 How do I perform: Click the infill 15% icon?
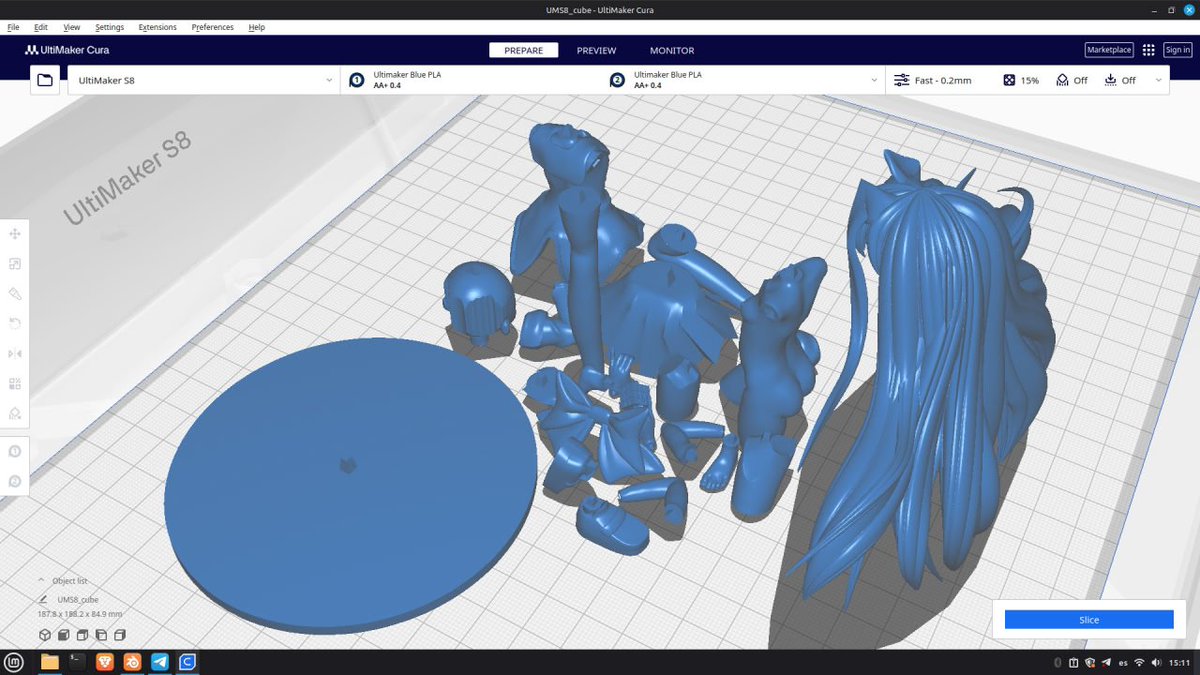[x=1009, y=80]
